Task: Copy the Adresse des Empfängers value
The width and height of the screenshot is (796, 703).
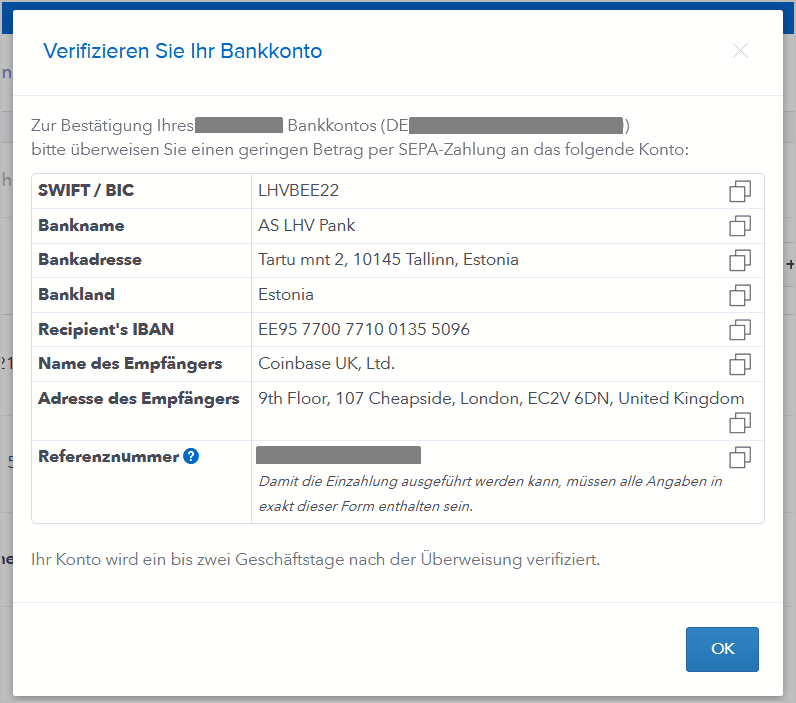Action: (x=740, y=423)
